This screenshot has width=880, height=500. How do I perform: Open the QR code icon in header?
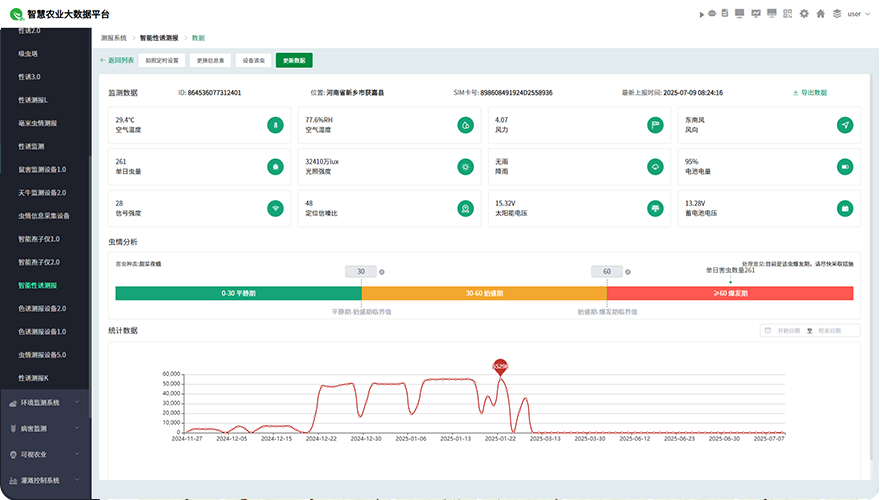pyautogui.click(x=789, y=14)
